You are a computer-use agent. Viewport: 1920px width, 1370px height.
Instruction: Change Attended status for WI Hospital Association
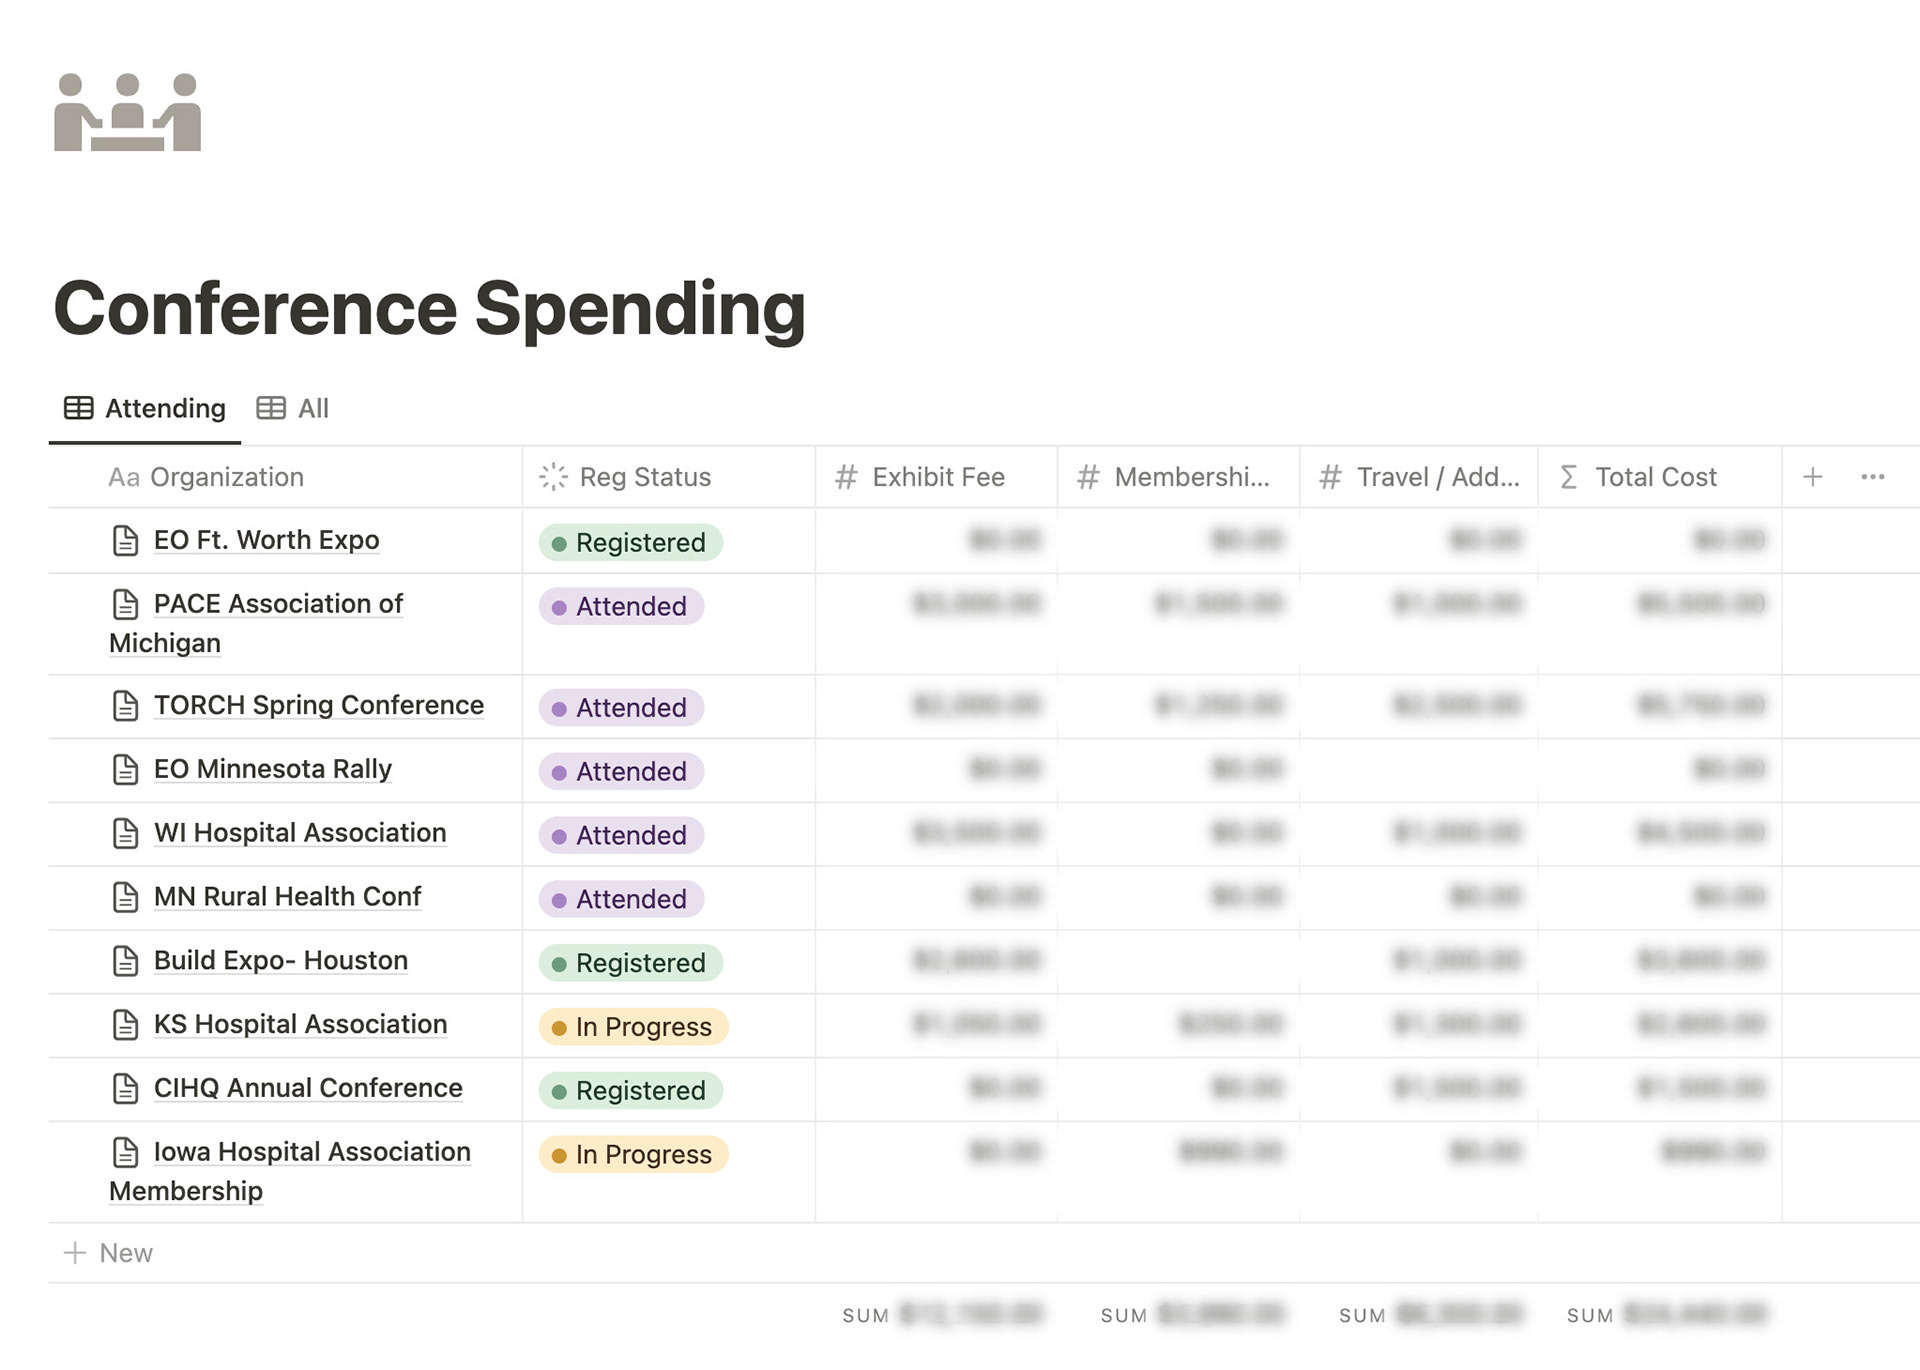click(x=621, y=835)
